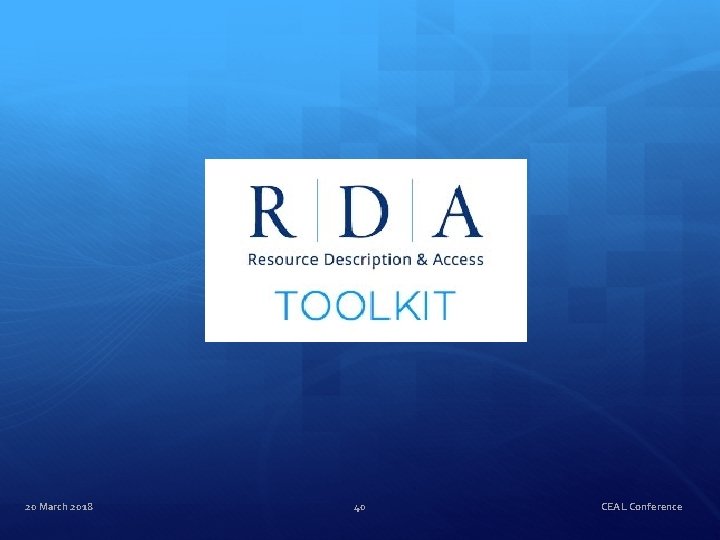Click the large 'D' letter in logo
This screenshot has width=720, height=540.
[x=364, y=211]
